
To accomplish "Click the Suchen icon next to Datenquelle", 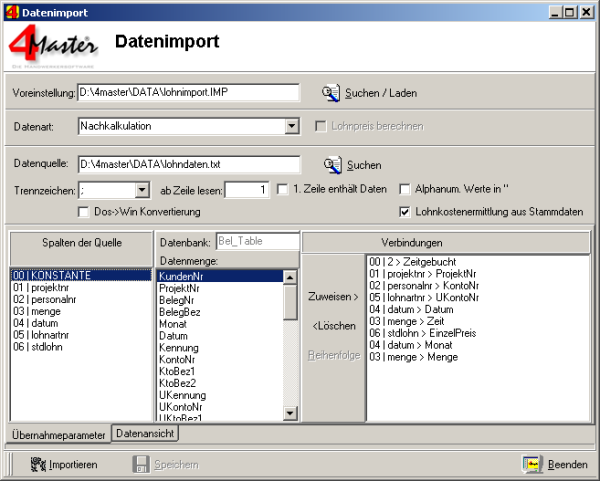I will pos(331,164).
